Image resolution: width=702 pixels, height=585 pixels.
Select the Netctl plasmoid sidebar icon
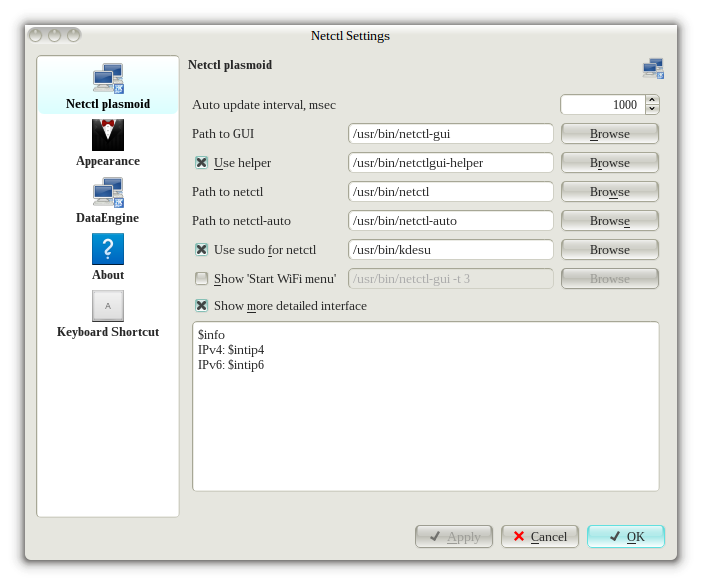point(107,78)
